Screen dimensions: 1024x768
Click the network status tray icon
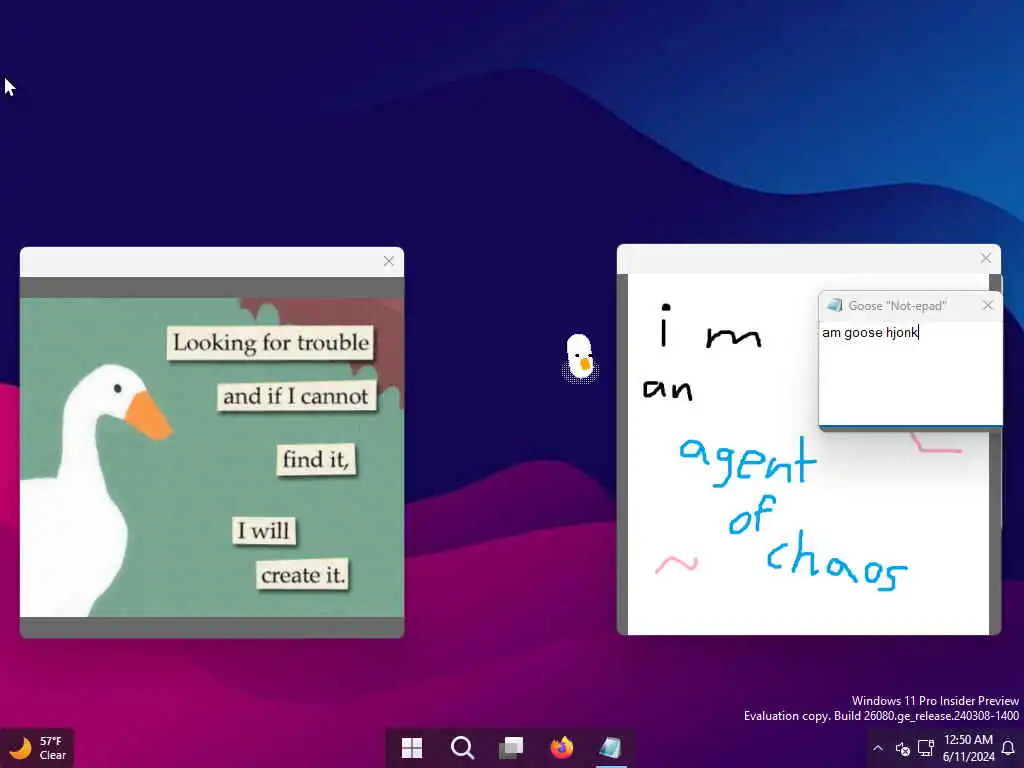(x=925, y=748)
